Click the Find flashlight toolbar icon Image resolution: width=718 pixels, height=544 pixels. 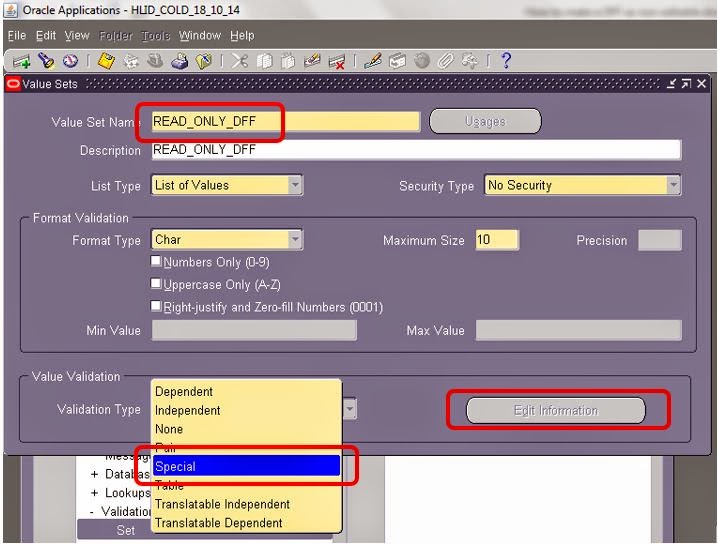[46, 61]
